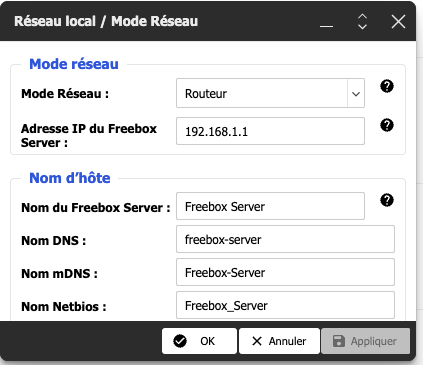Close the Mode Réseau dialog
This screenshot has height=365, width=423.
[398, 22]
